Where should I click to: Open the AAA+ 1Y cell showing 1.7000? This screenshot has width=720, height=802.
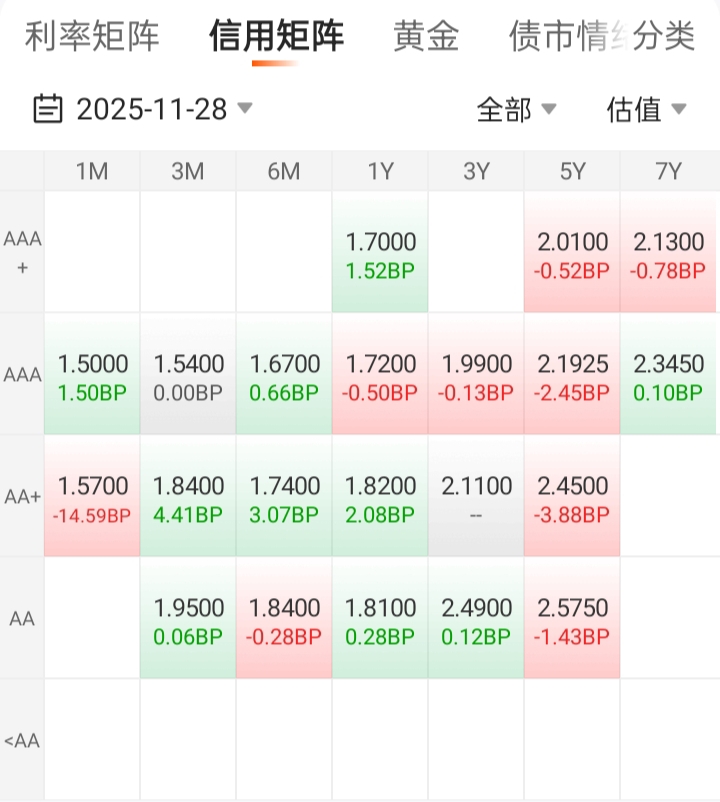coord(380,253)
